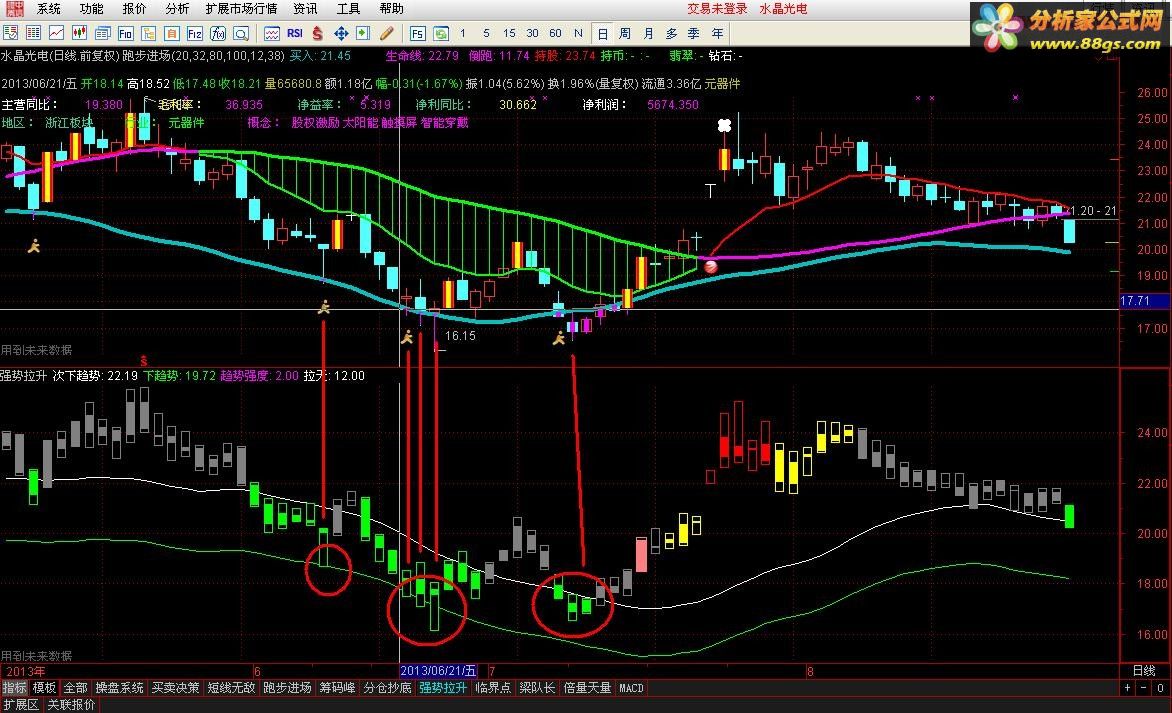Open the 扩展市场行情 menu
Viewport: 1172px width, 713px height.
tap(241, 9)
